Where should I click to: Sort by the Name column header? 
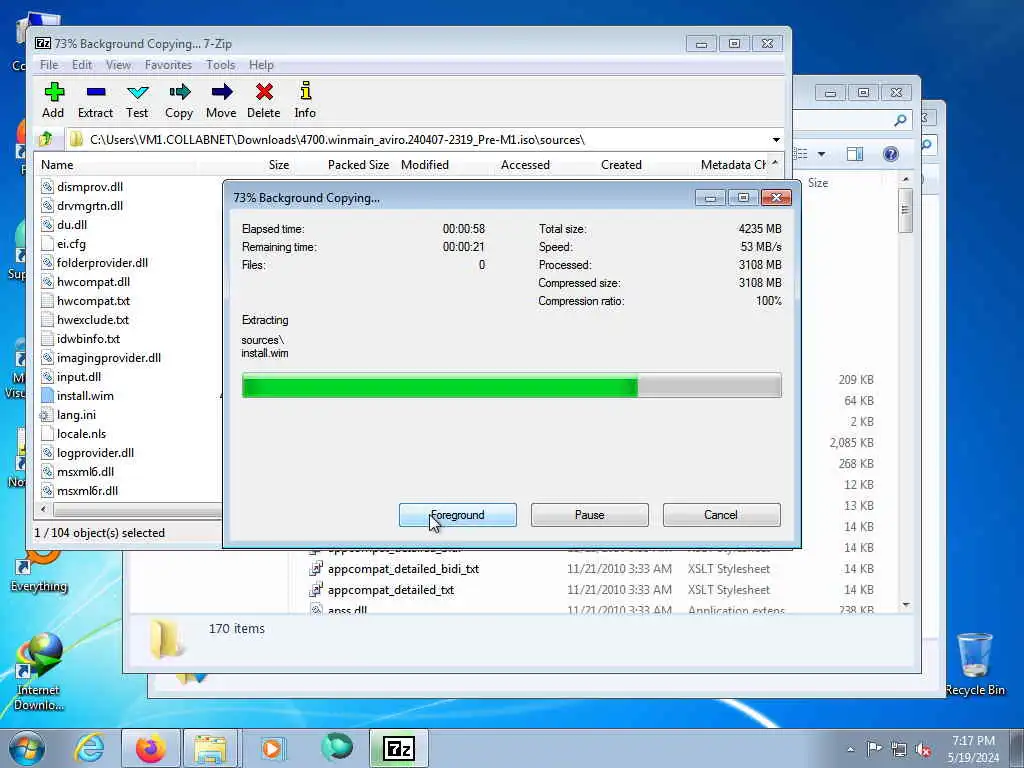(57, 165)
